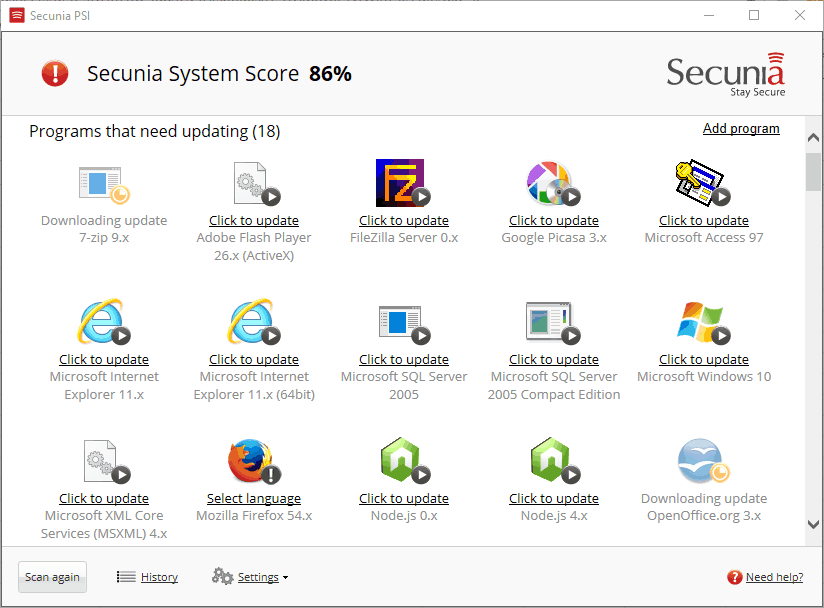Viewport: 824px width, 608px height.
Task: Click update link for FileZilla Server 0.x
Action: click(x=404, y=220)
